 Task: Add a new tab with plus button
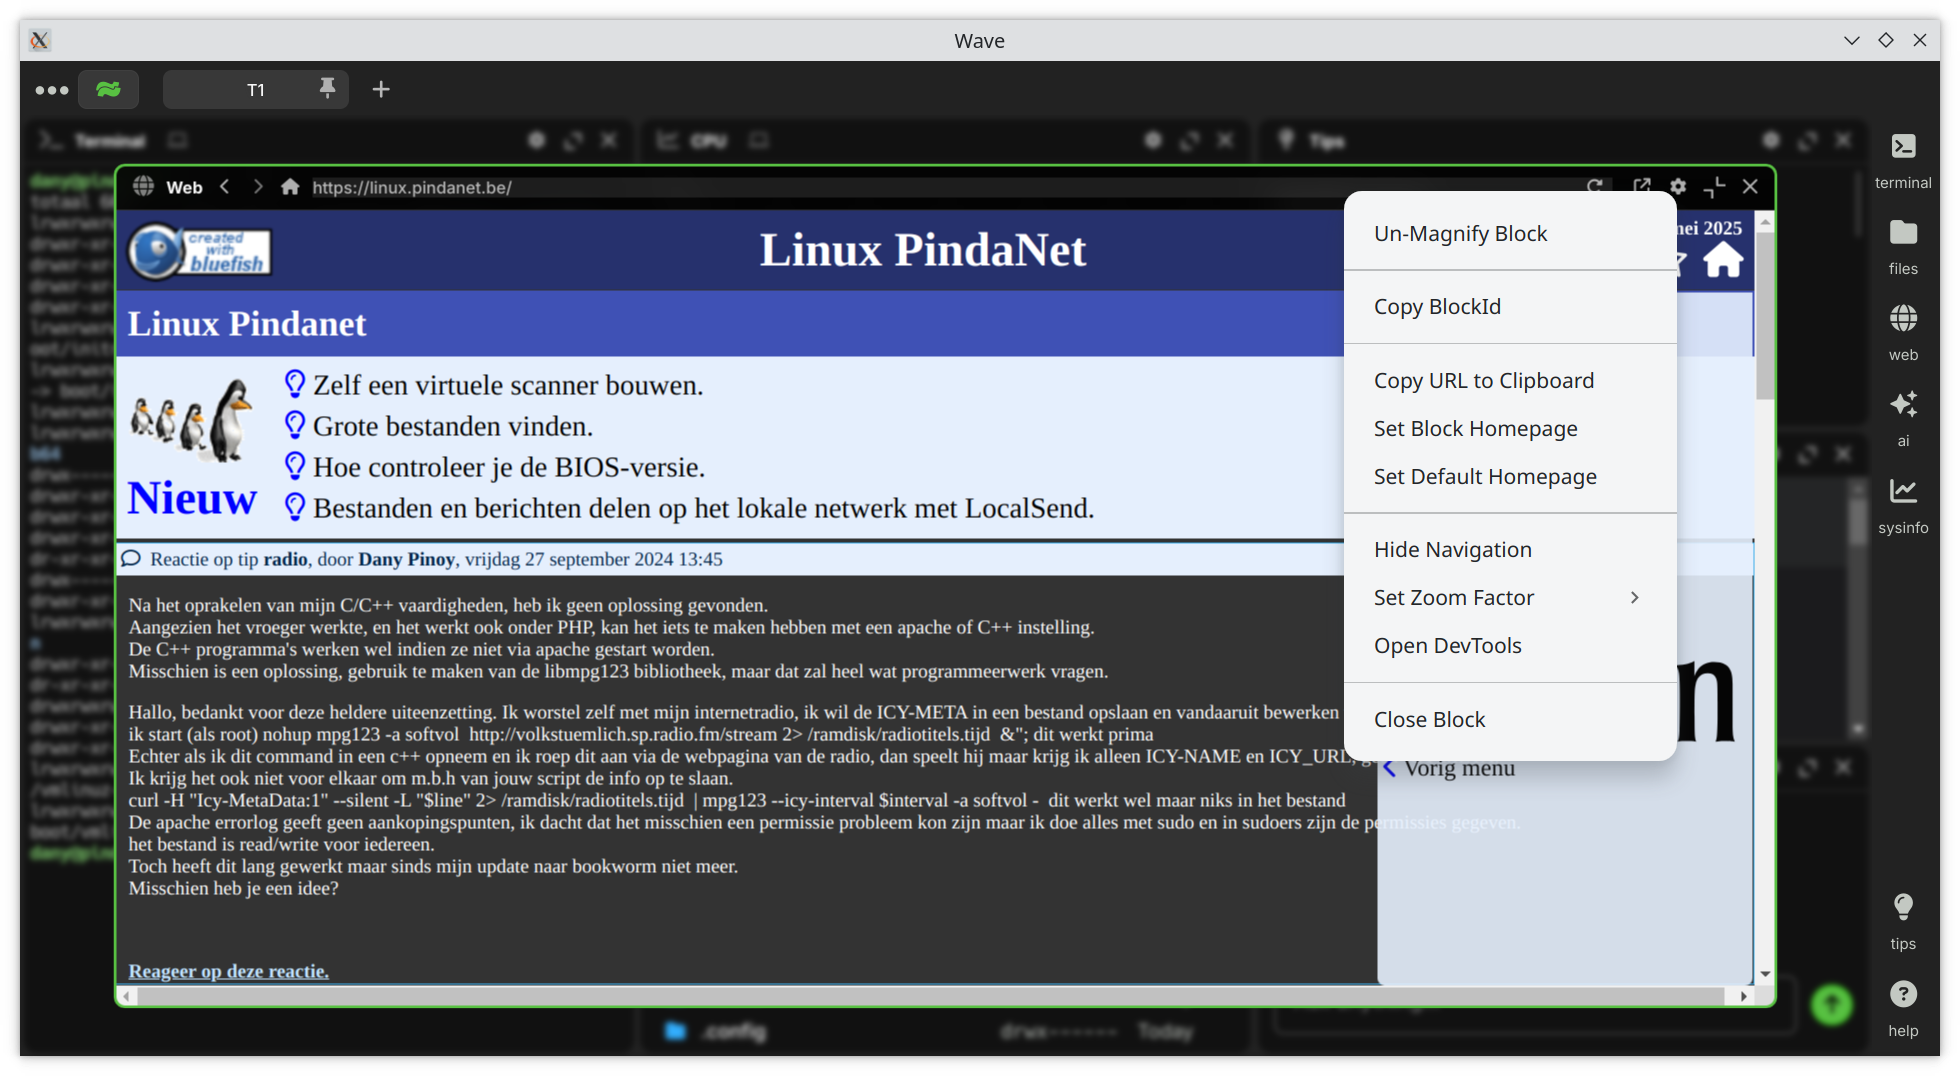point(381,90)
